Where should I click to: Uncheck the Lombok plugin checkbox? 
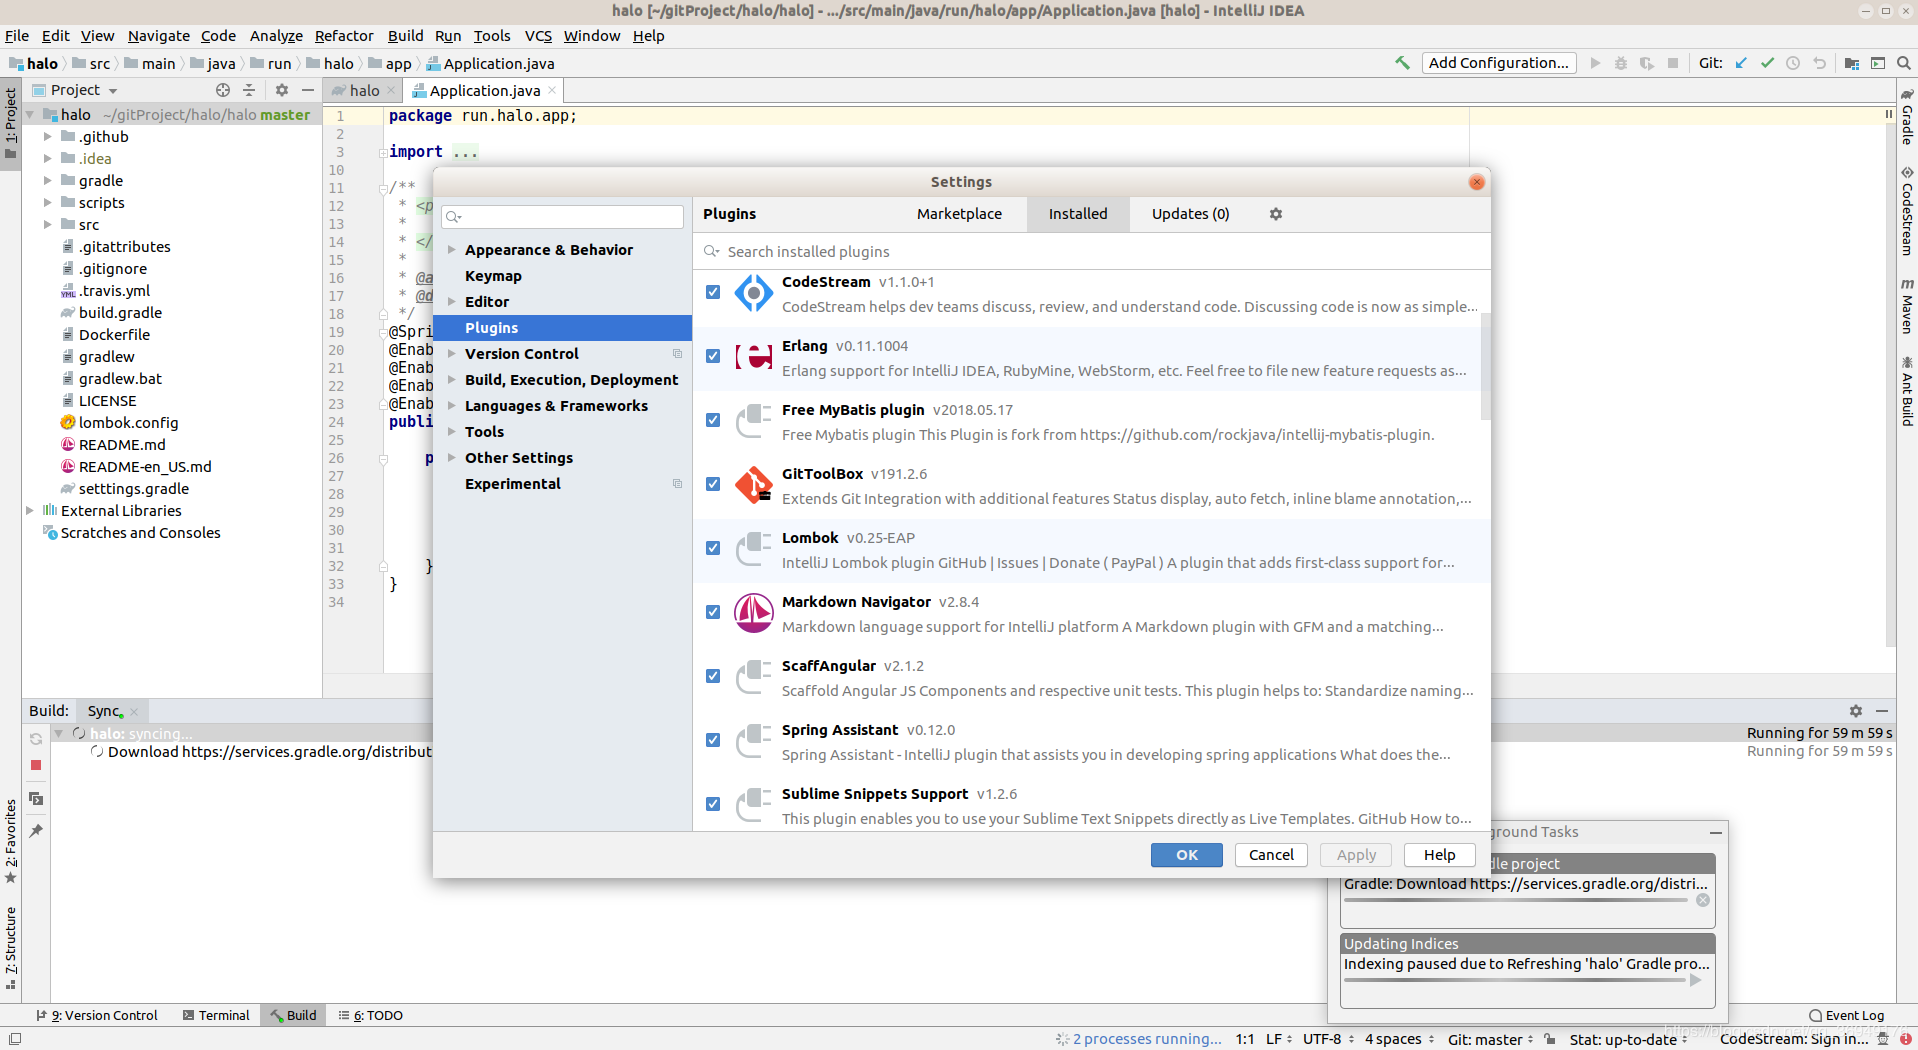click(x=713, y=548)
